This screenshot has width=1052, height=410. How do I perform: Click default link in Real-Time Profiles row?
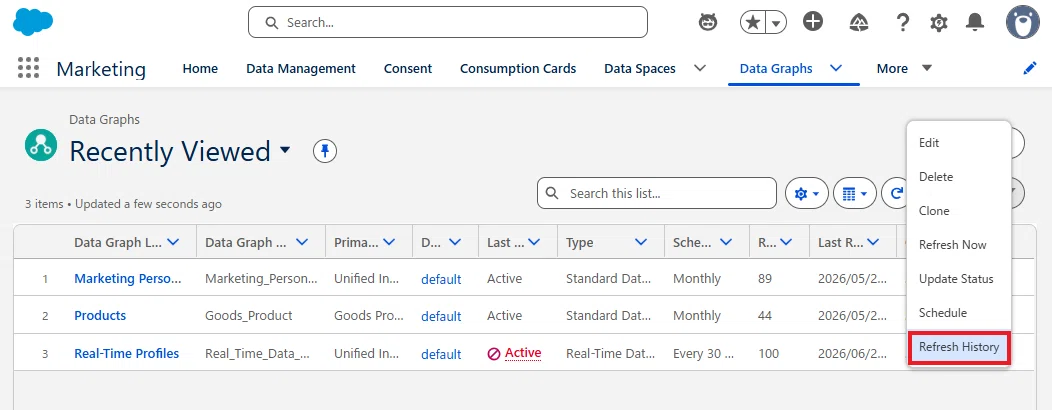click(441, 354)
